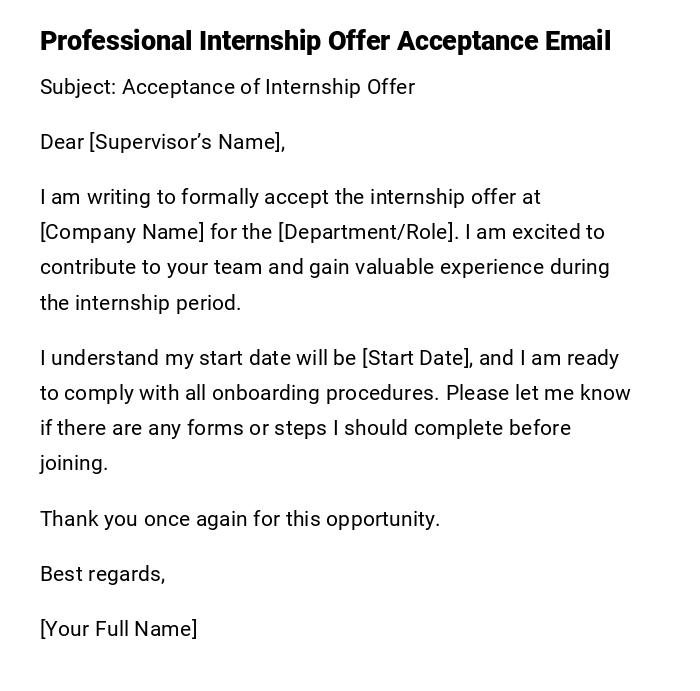700x691 pixels.
Task: Click the phrase "contribute to your team"
Action: tap(144, 267)
